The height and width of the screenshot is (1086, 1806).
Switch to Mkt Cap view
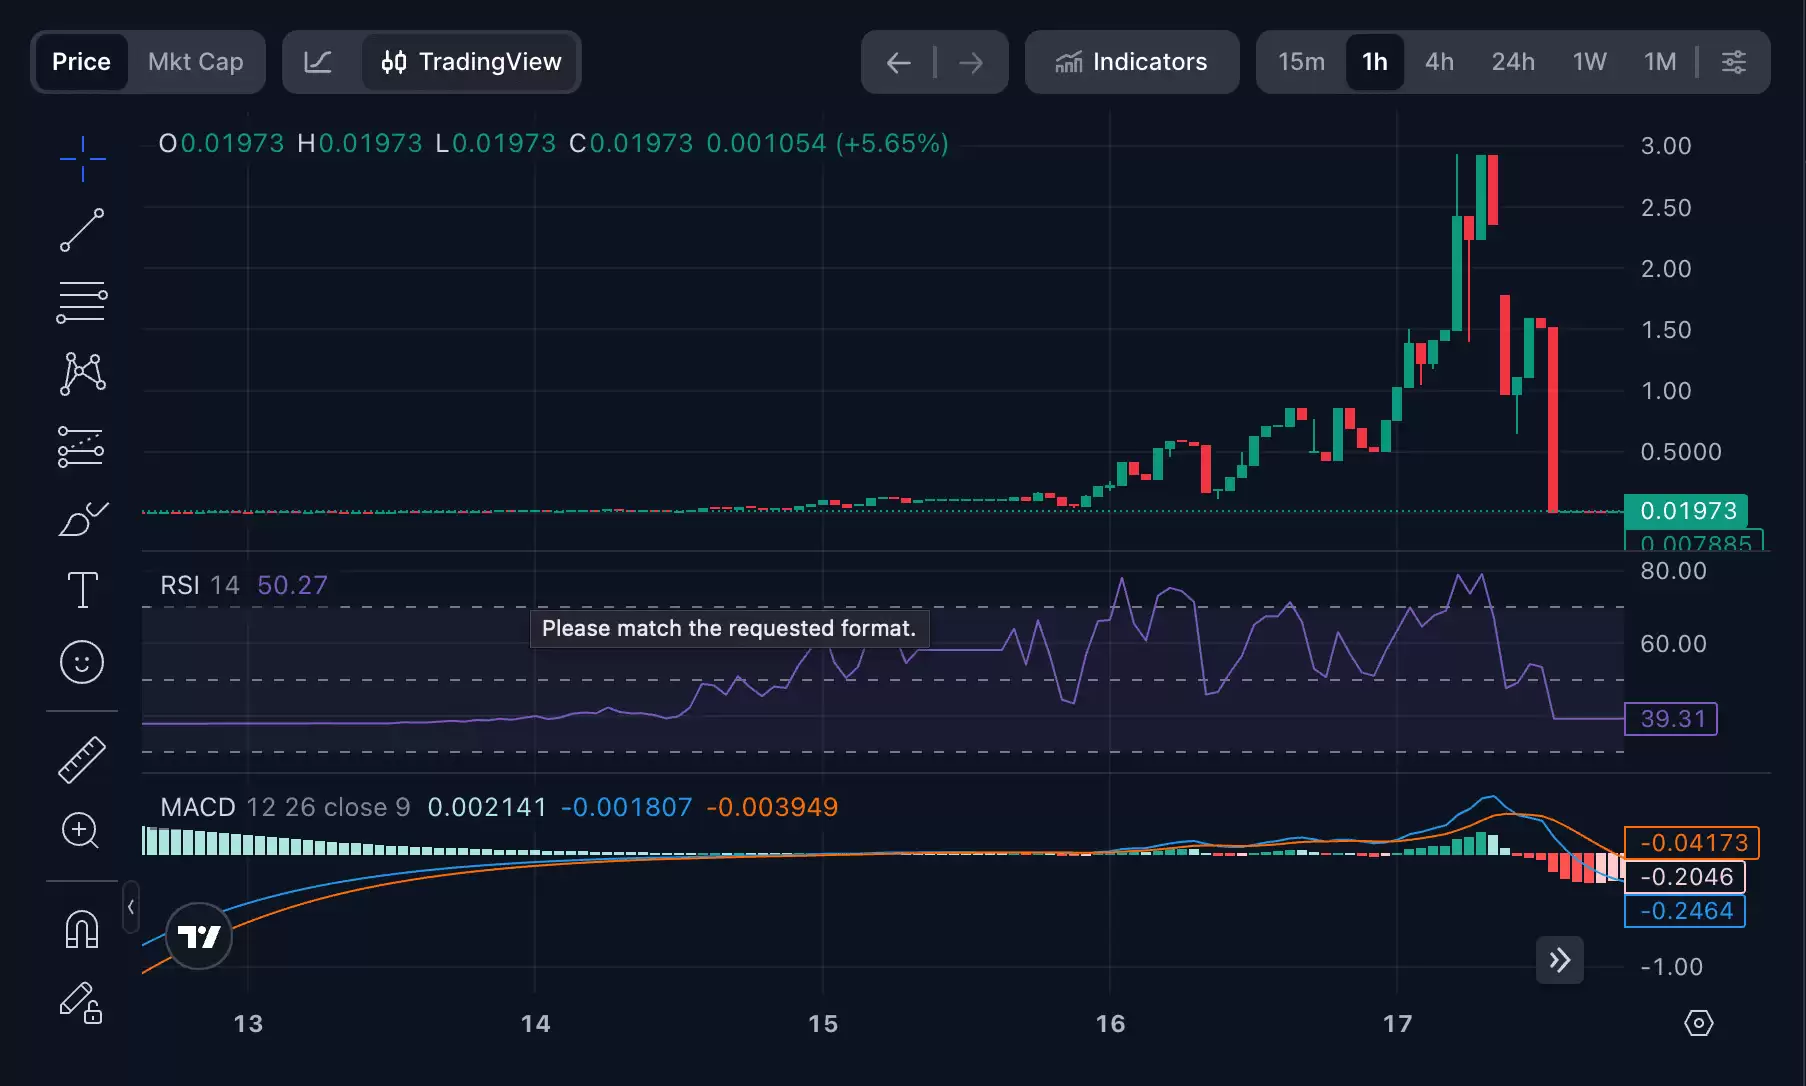(x=195, y=62)
